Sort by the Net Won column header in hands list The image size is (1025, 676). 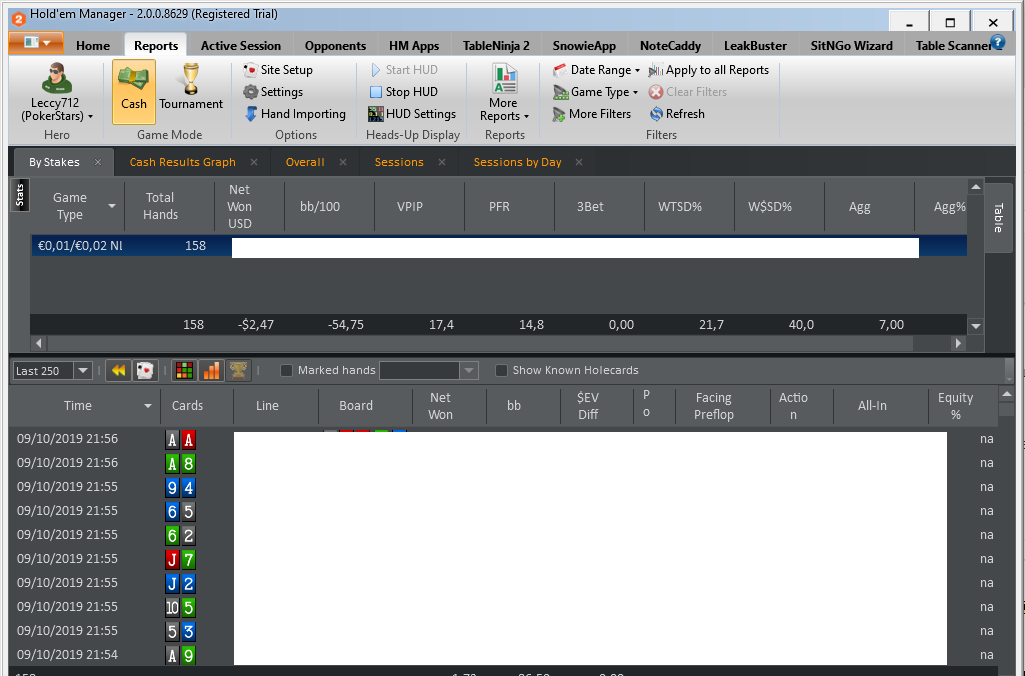(440, 406)
